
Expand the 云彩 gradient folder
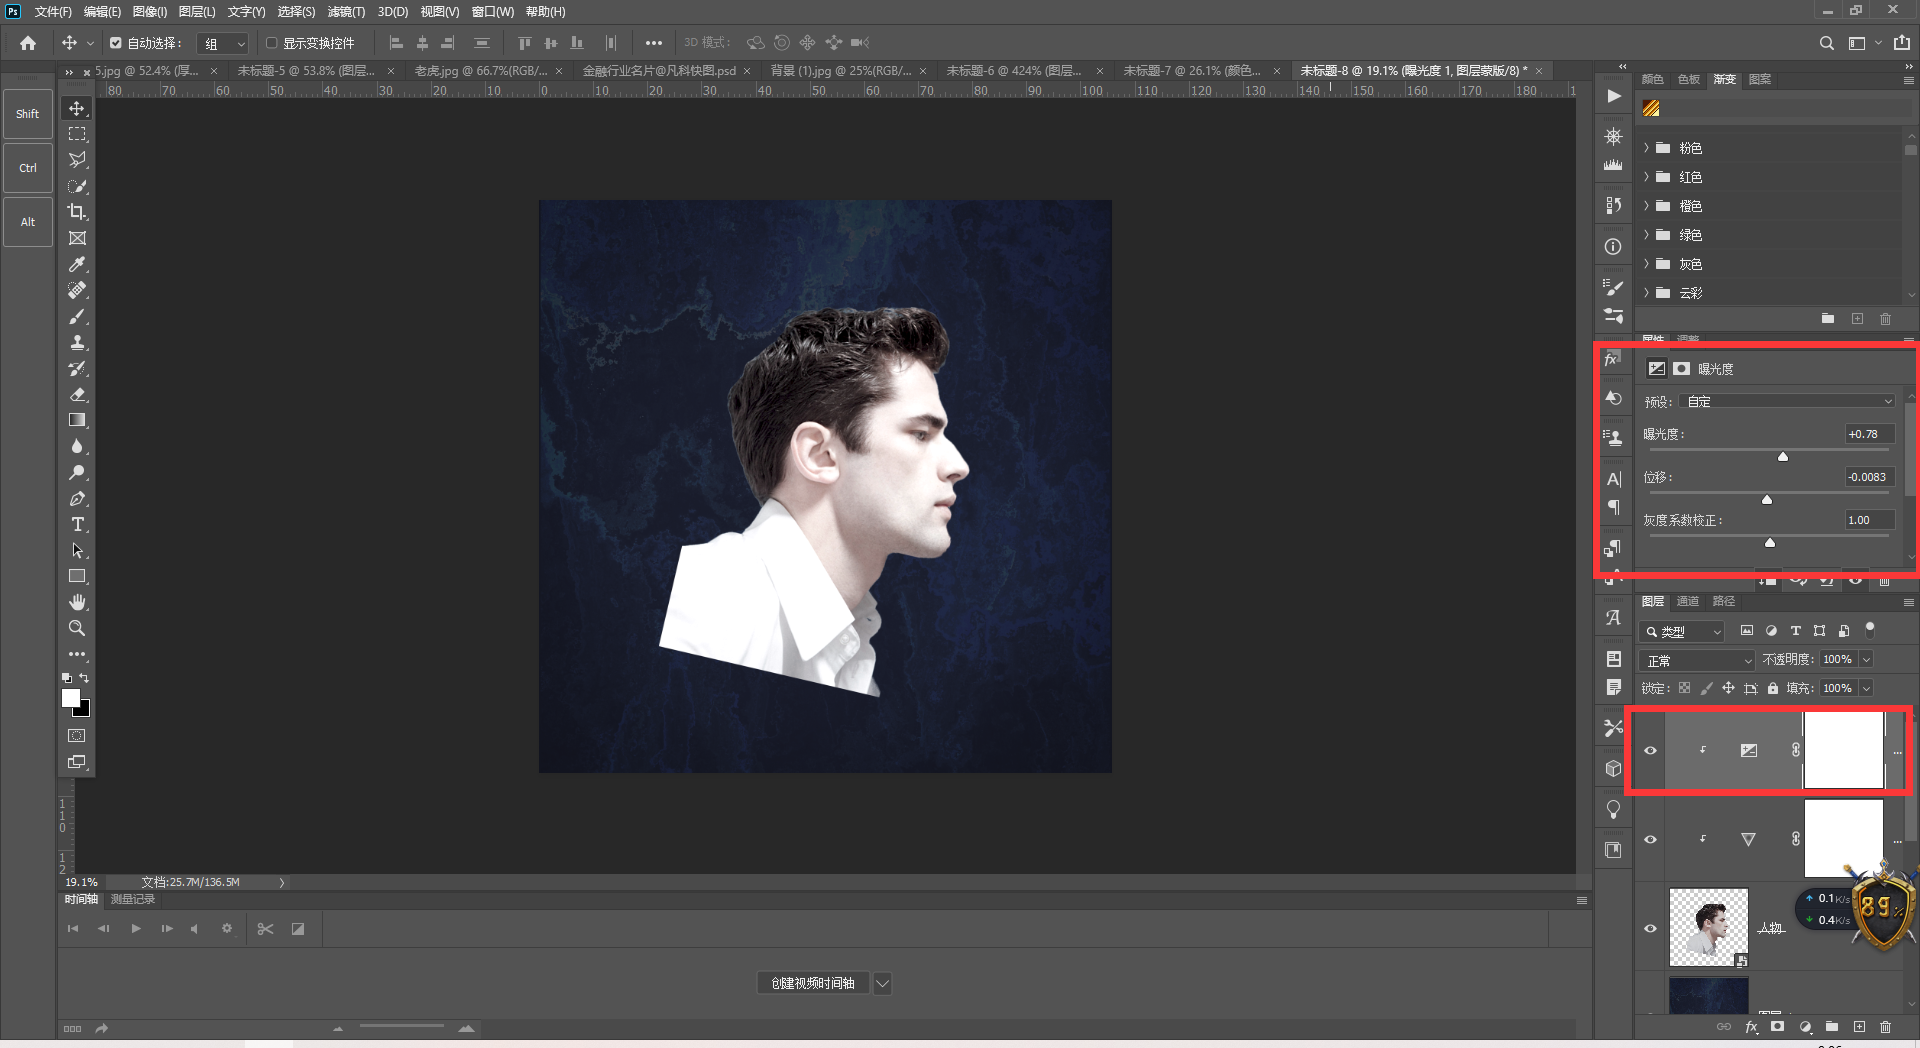tap(1647, 293)
